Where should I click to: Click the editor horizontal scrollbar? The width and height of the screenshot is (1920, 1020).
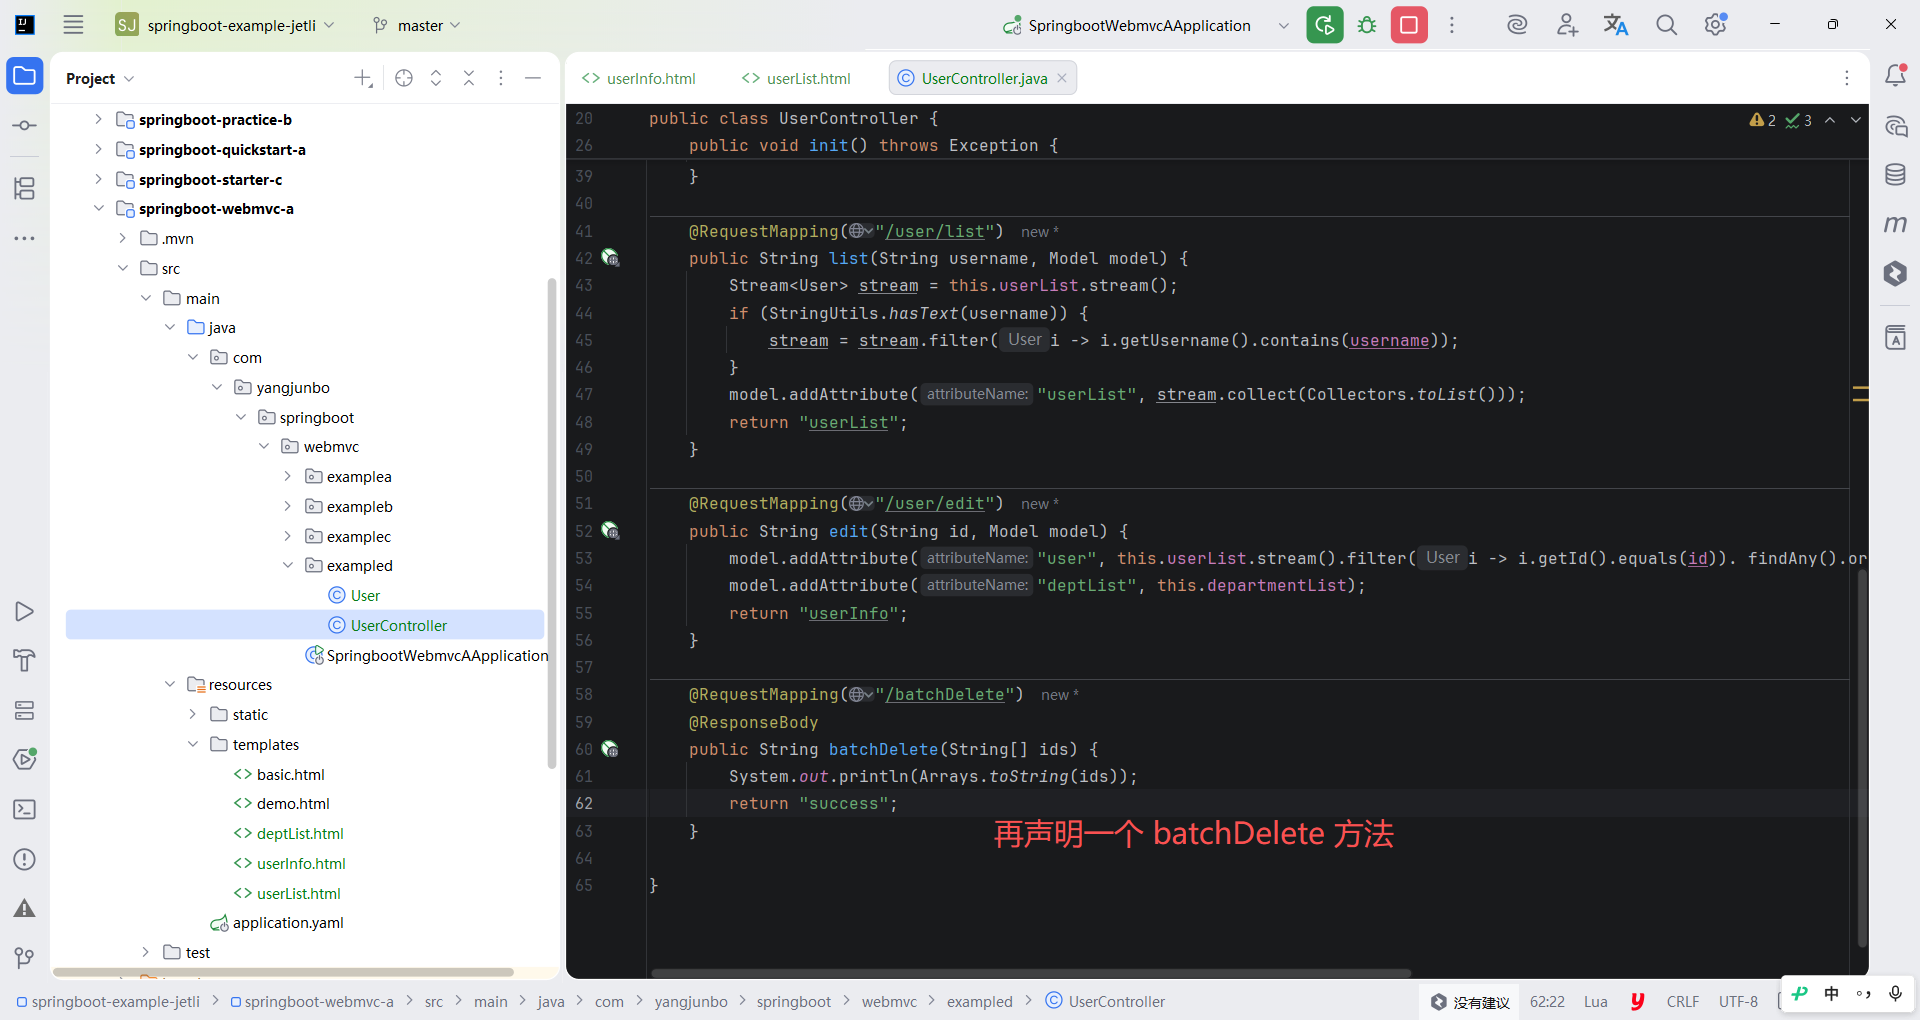point(1031,973)
